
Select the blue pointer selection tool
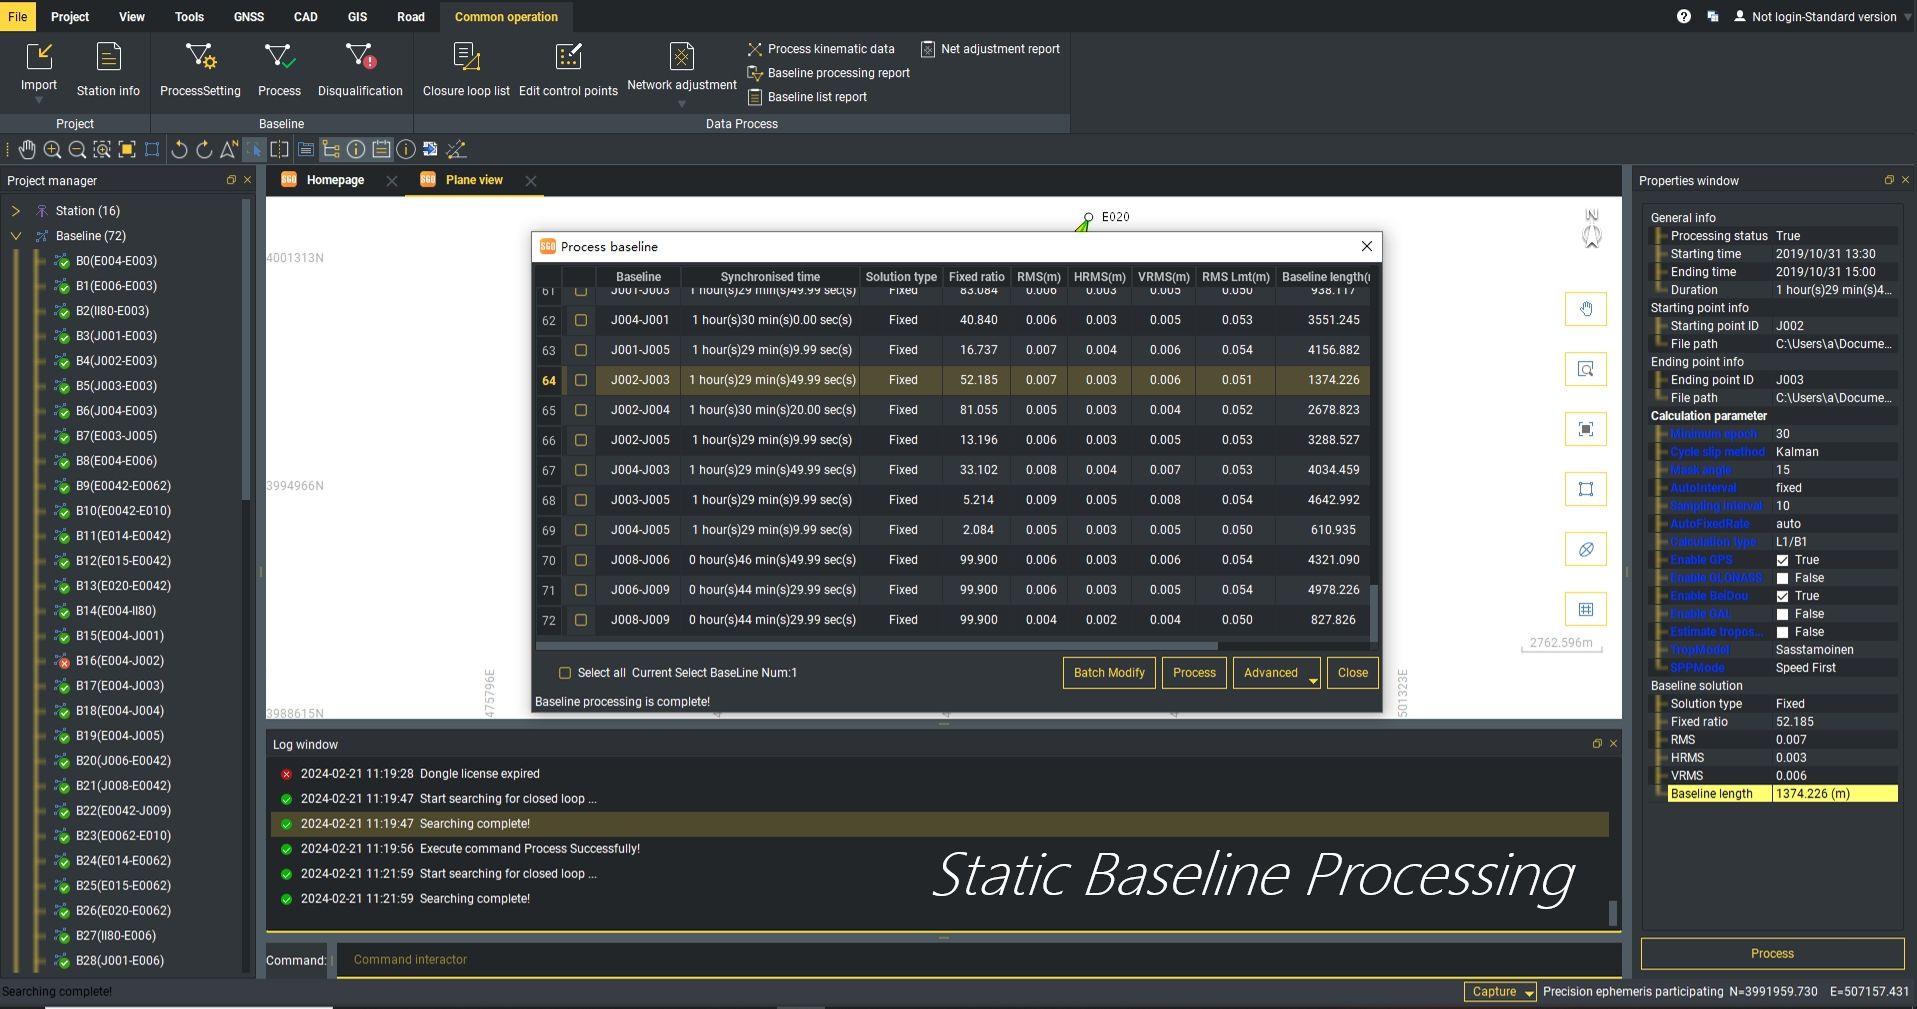point(255,150)
